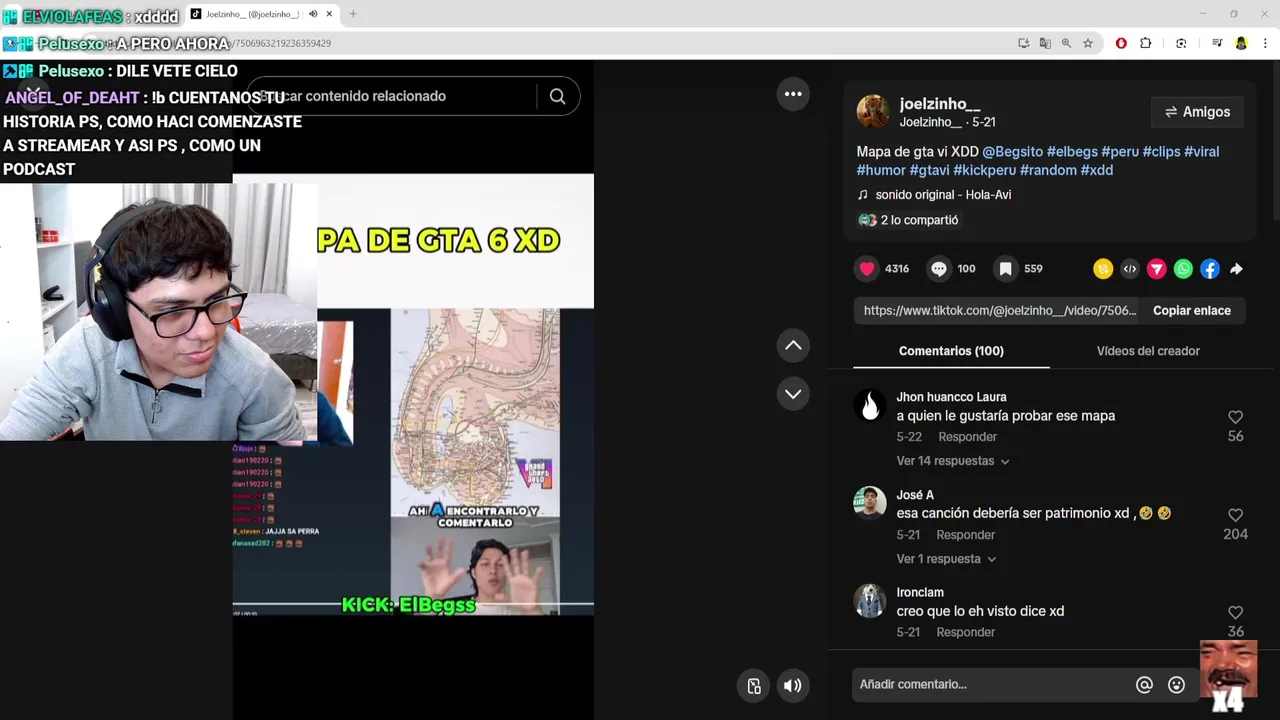Go to the previous video with up arrow
This screenshot has height=720, width=1280.
pyautogui.click(x=793, y=346)
